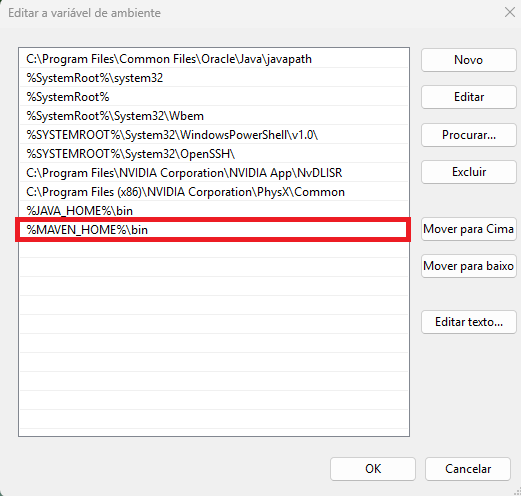Confirm changes with OK
This screenshot has width=521, height=496.
373,469
